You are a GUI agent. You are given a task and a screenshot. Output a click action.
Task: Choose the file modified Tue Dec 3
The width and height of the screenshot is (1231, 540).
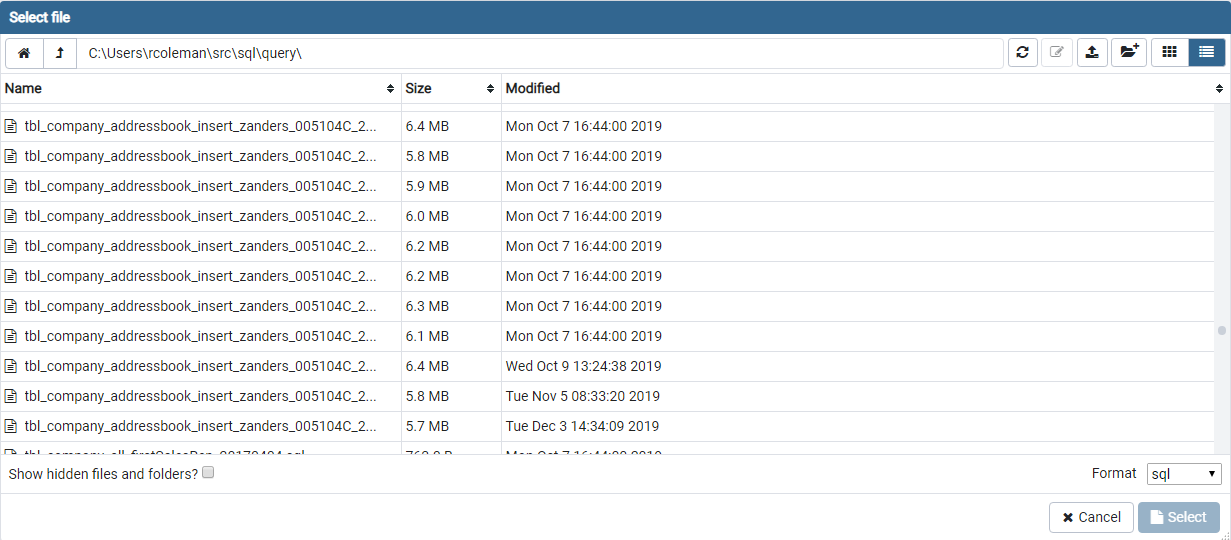pyautogui.click(x=200, y=426)
